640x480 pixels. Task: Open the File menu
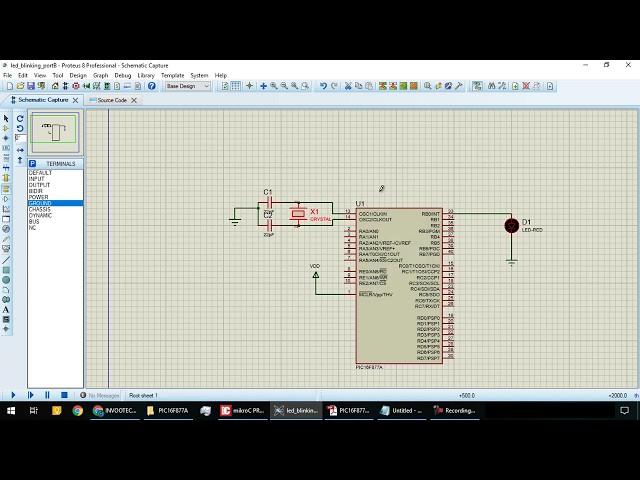pos(8,76)
